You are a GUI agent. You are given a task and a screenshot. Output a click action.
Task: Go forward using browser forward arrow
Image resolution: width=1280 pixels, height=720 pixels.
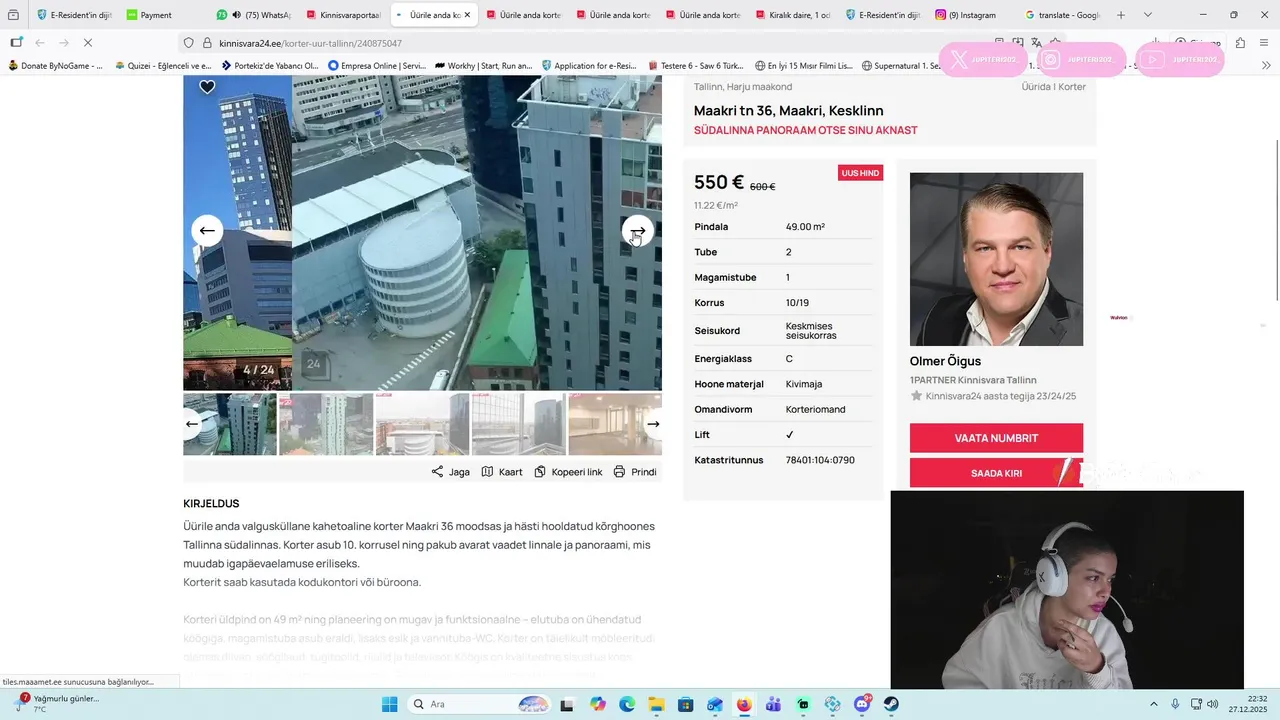point(64,43)
